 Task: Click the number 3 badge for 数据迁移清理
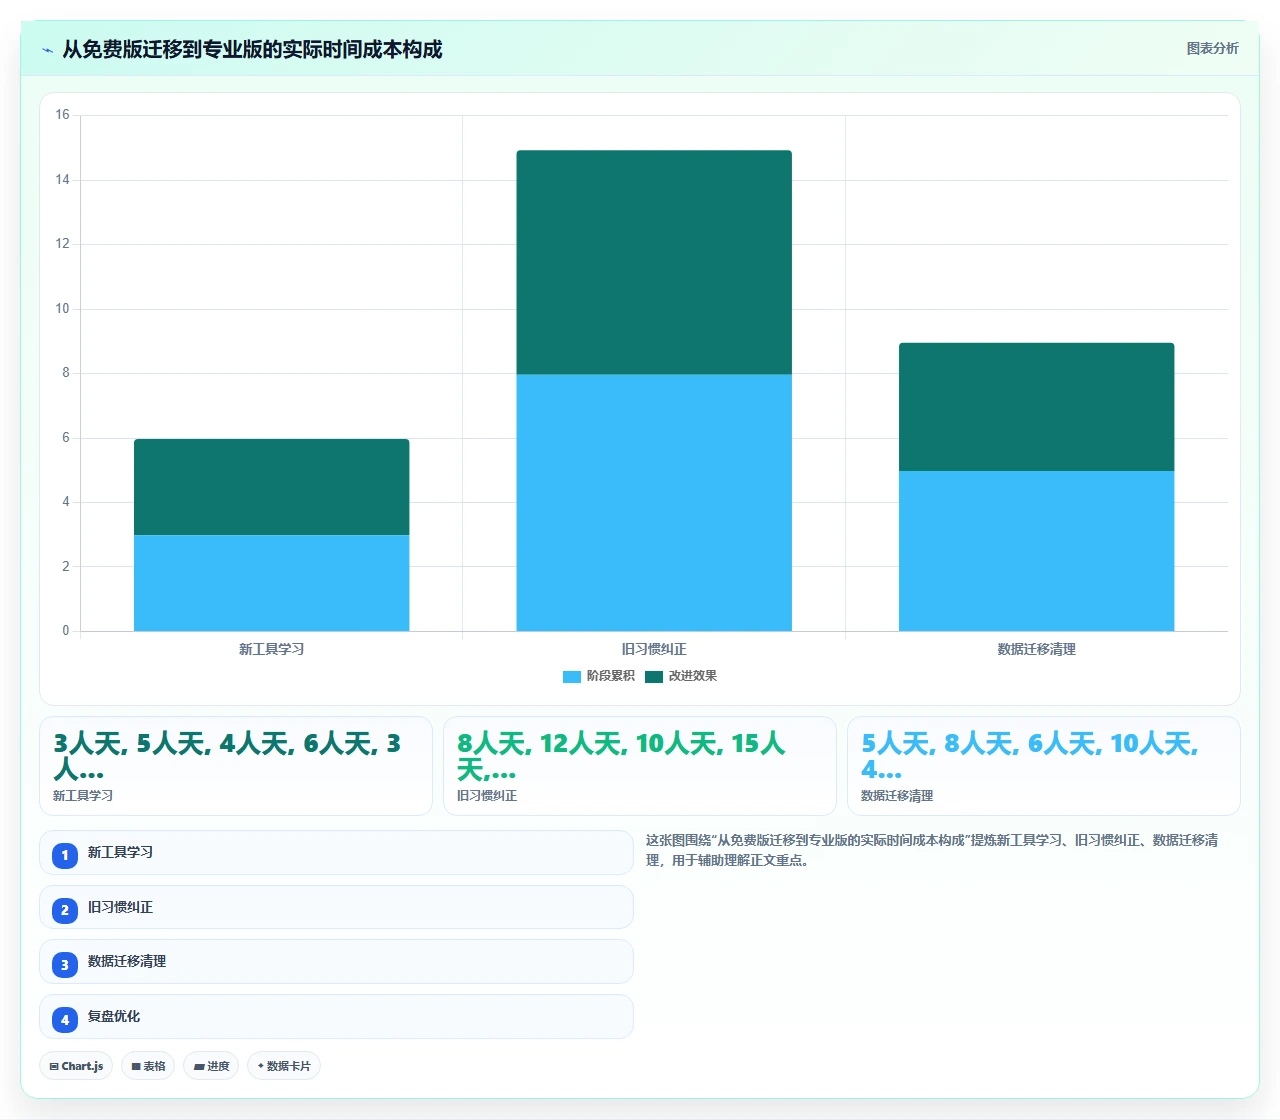[x=65, y=965]
